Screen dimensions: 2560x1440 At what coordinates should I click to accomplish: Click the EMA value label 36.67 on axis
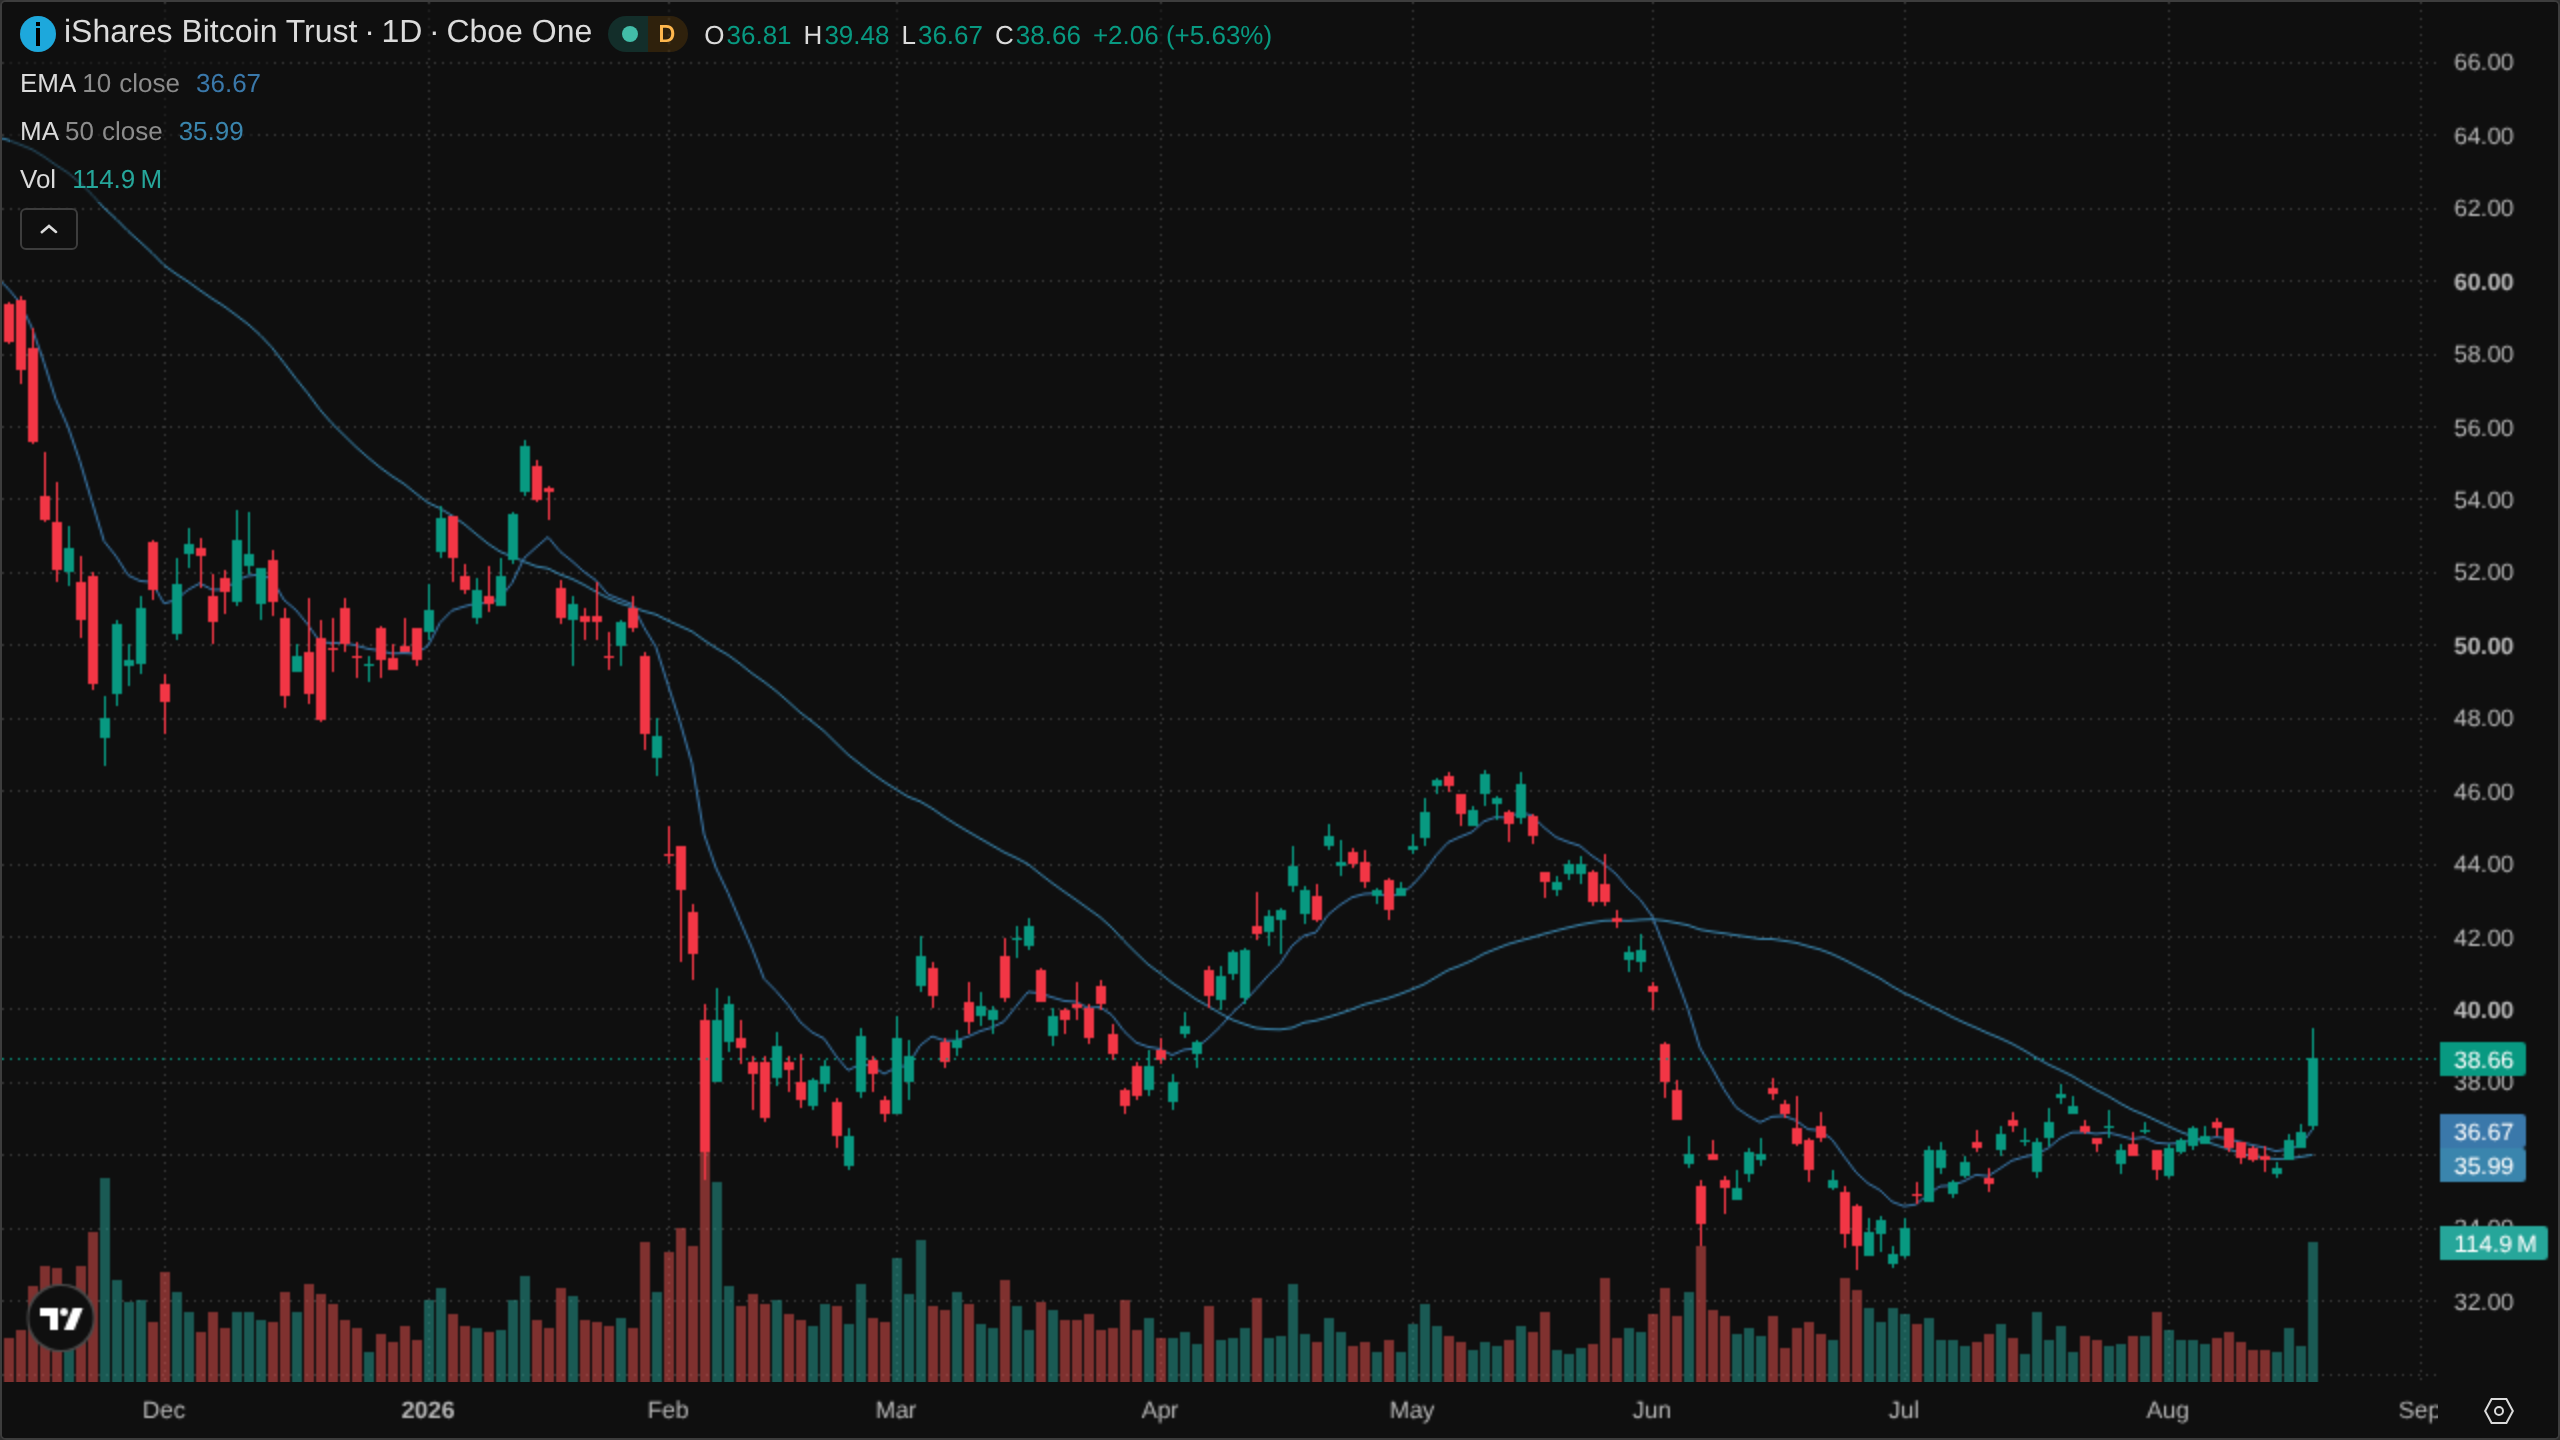click(2482, 1132)
